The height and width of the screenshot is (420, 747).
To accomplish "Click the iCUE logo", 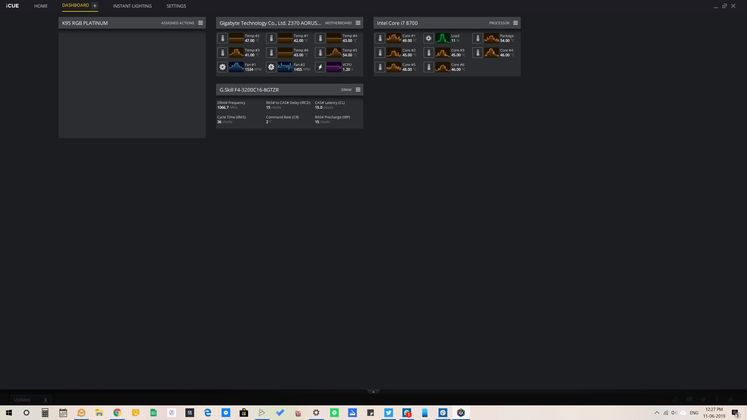I will 12,6.
